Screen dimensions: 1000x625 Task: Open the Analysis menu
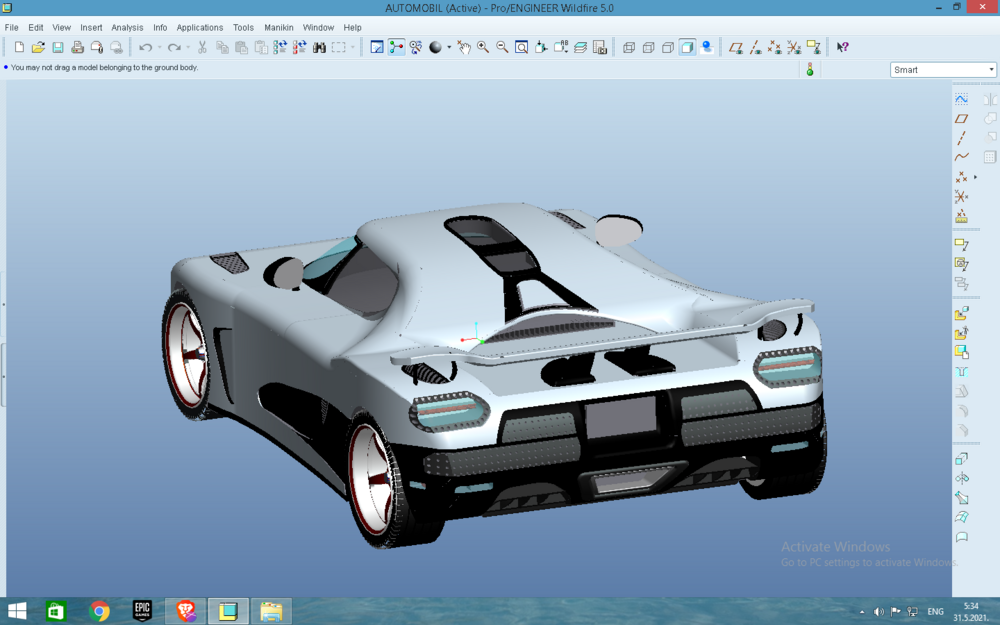click(127, 27)
